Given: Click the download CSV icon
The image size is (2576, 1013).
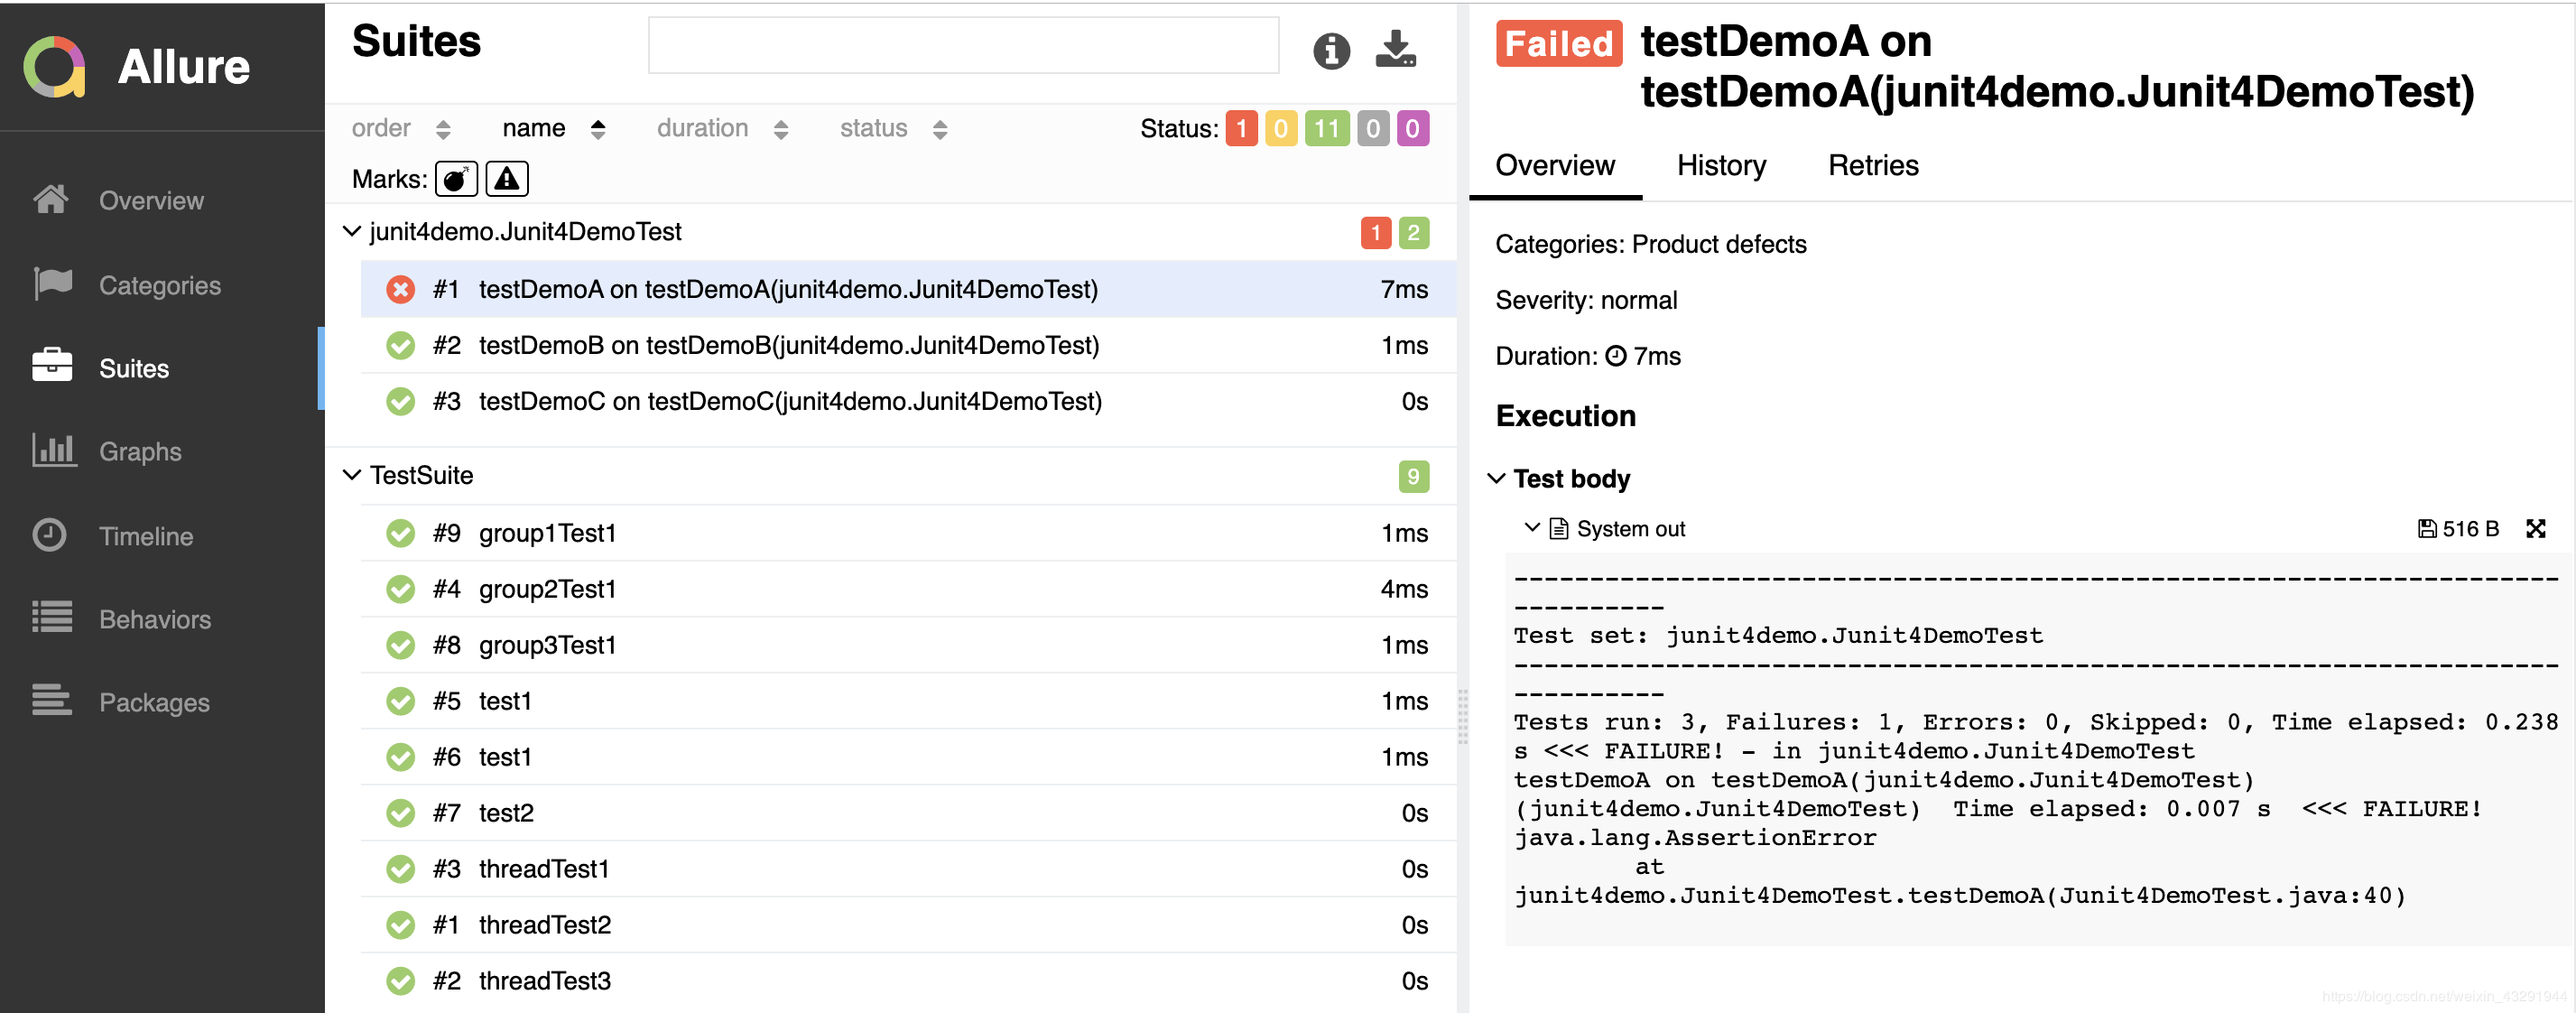Looking at the screenshot, I should coord(1395,48).
